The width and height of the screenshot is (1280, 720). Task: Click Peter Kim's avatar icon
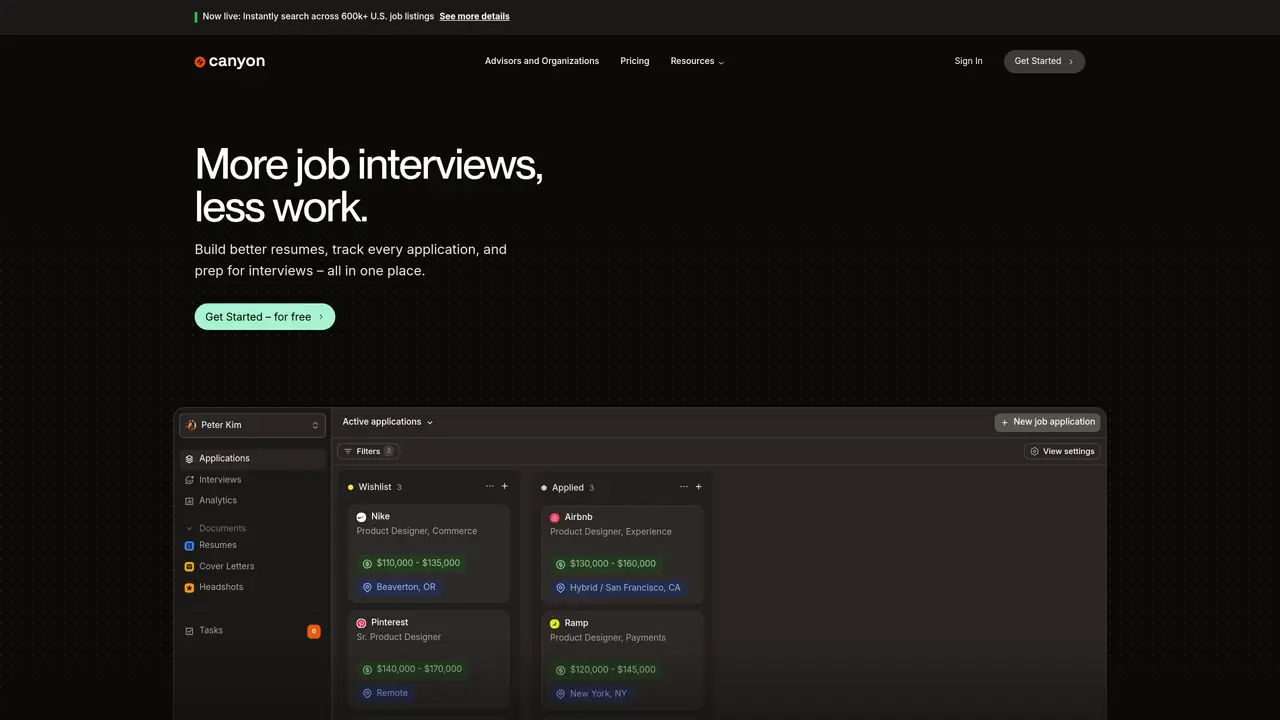tap(191, 425)
